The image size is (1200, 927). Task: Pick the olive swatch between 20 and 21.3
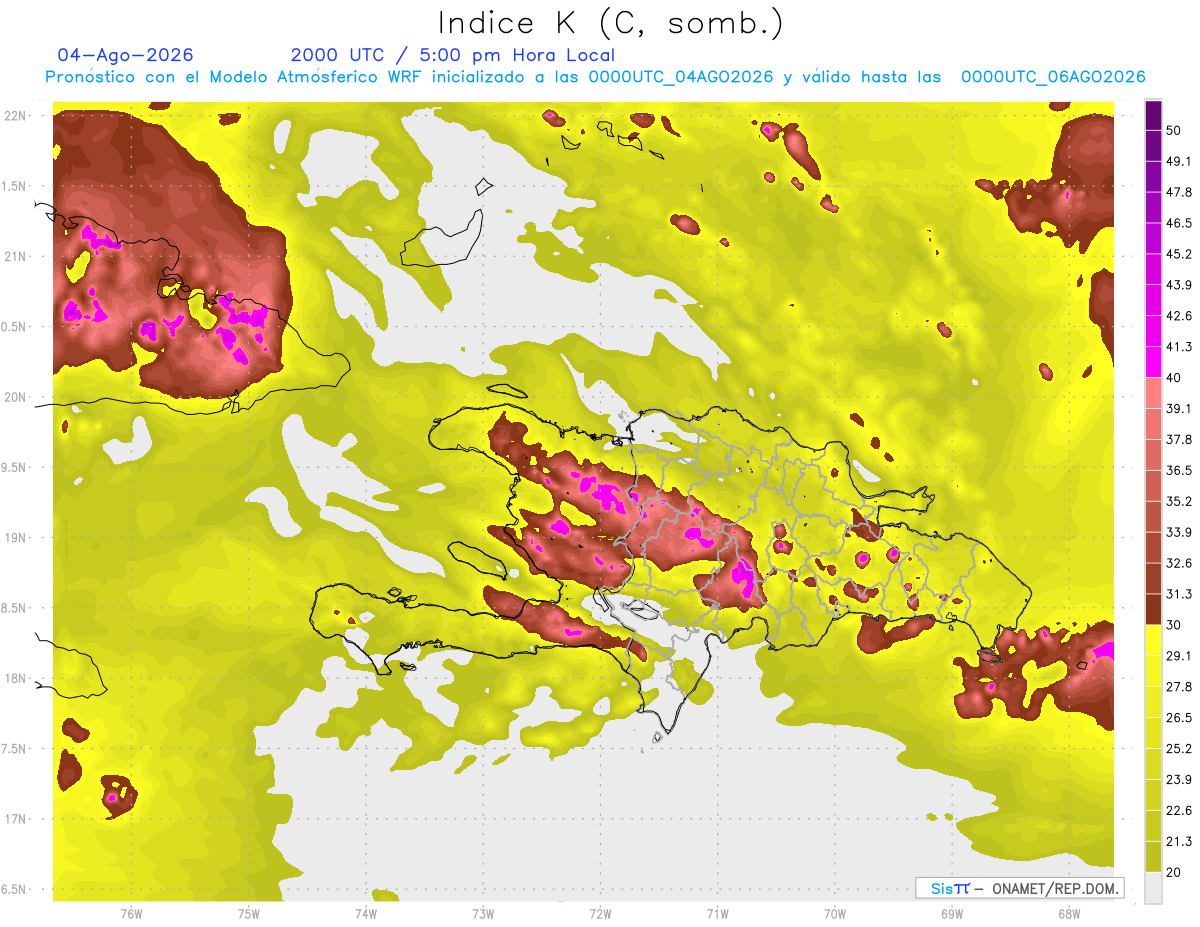(x=1153, y=857)
